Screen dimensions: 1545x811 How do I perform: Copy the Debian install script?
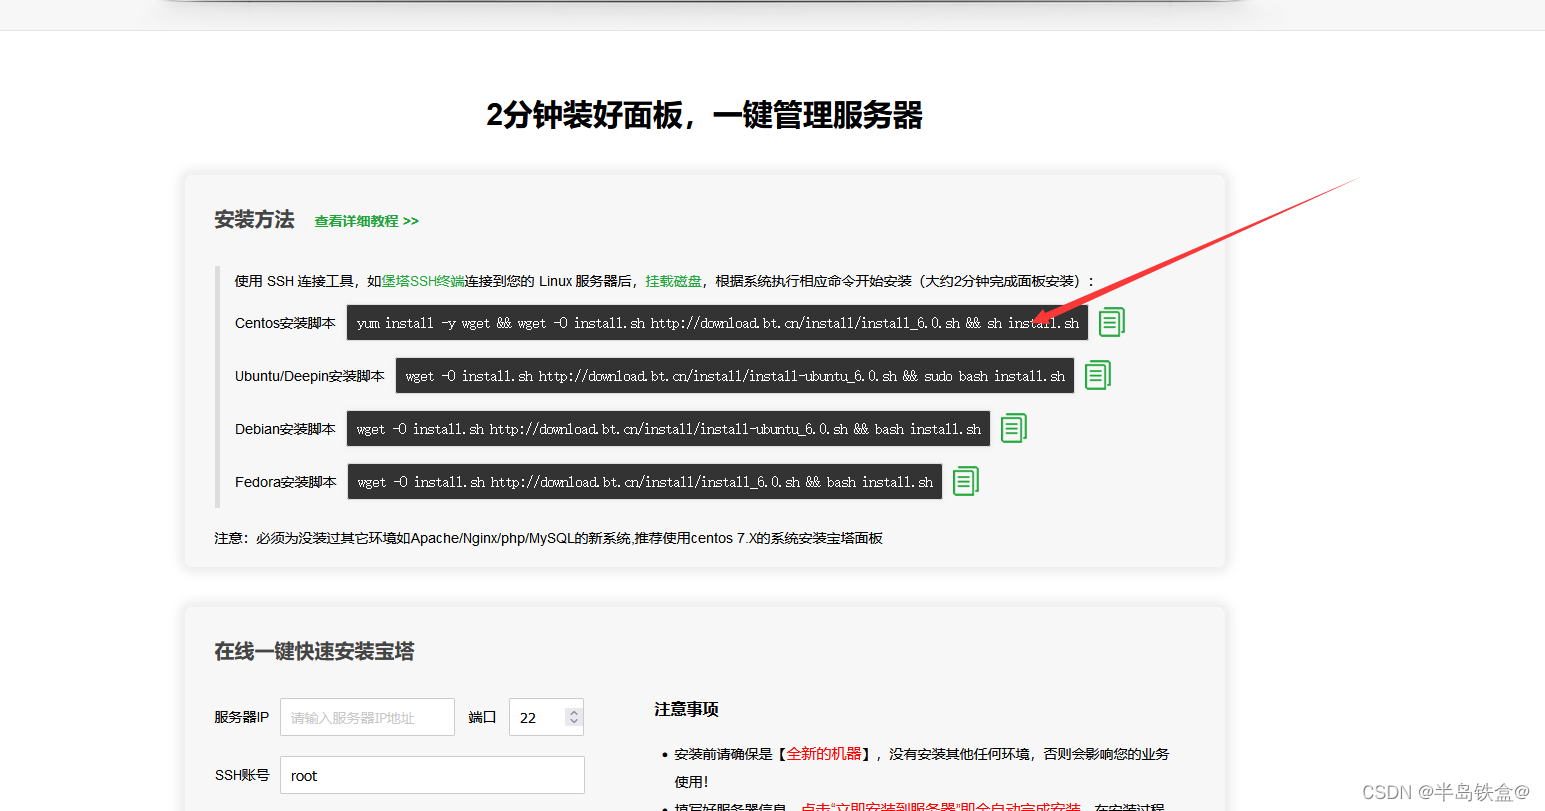coord(1013,428)
